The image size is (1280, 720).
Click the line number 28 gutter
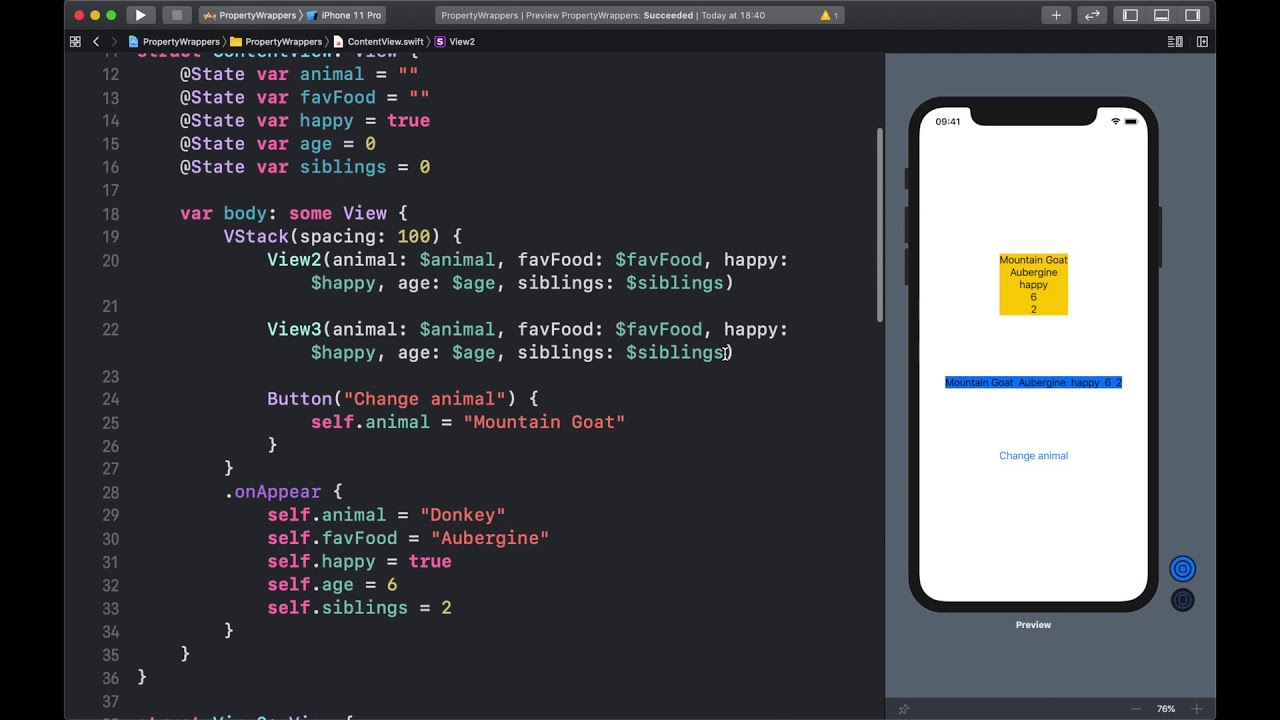point(110,492)
